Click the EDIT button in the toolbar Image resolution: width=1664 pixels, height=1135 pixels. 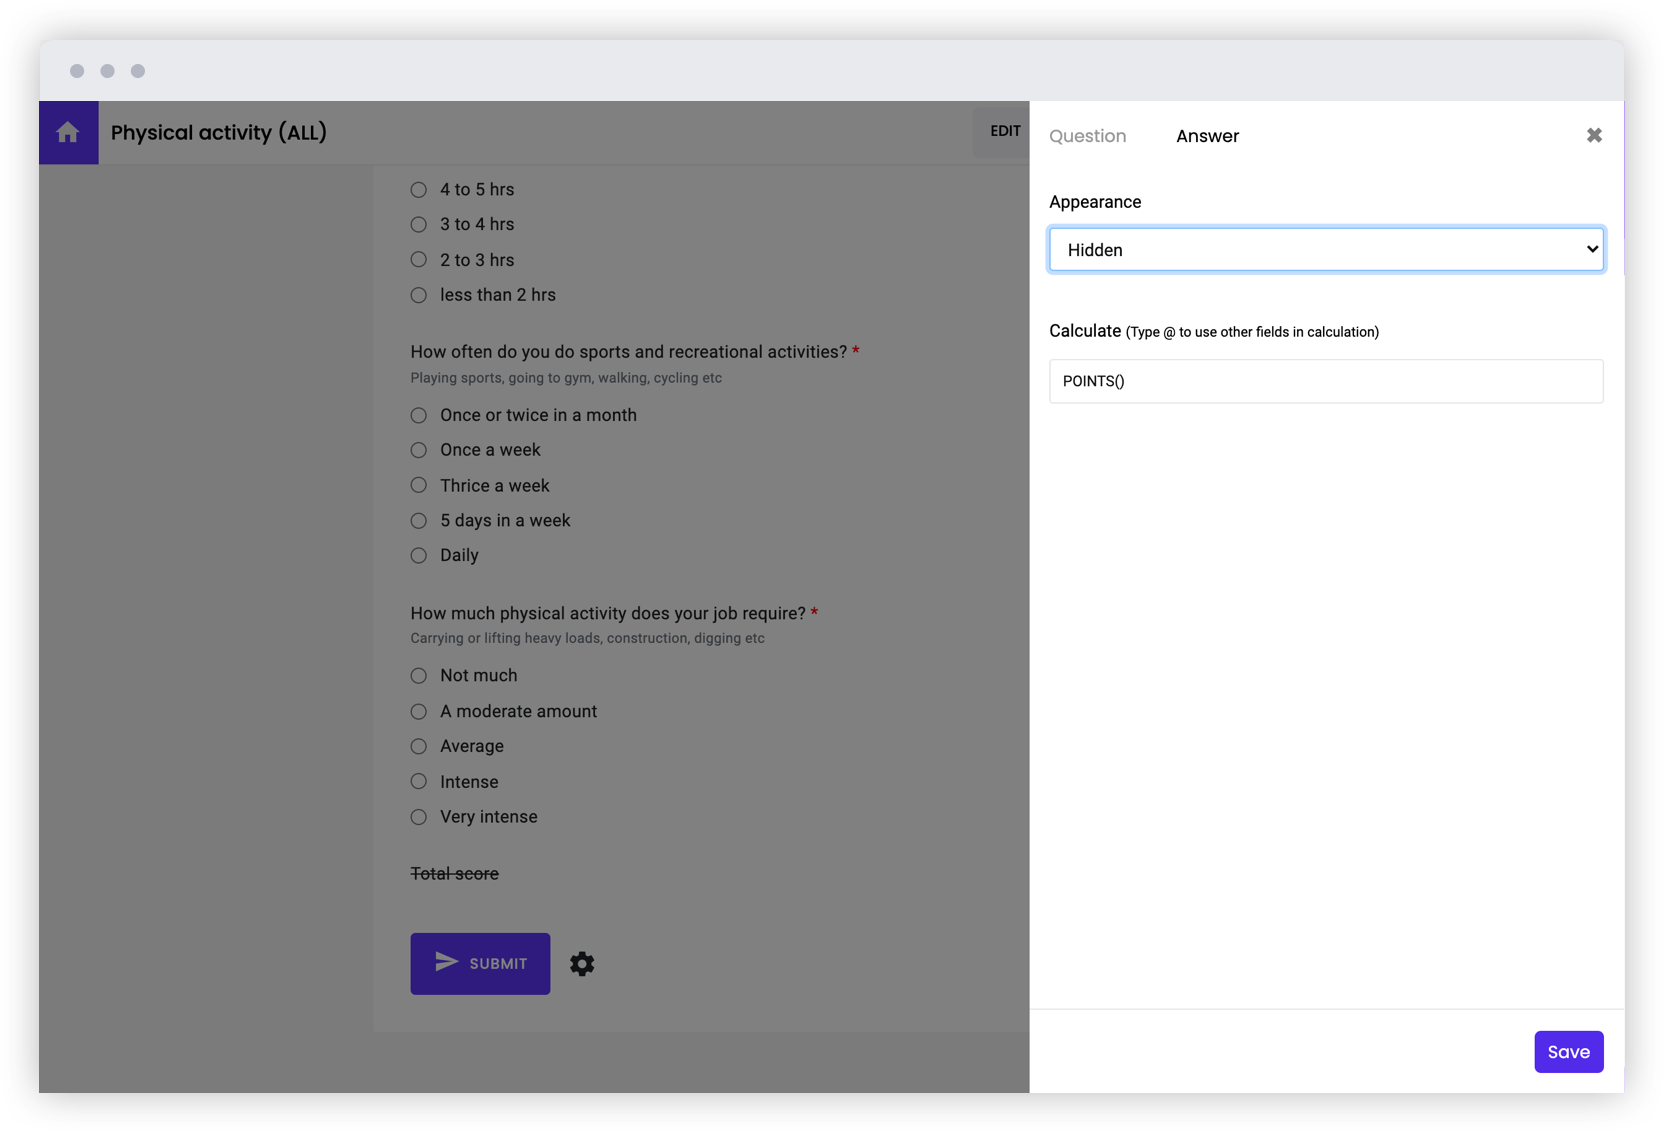tap(1005, 131)
